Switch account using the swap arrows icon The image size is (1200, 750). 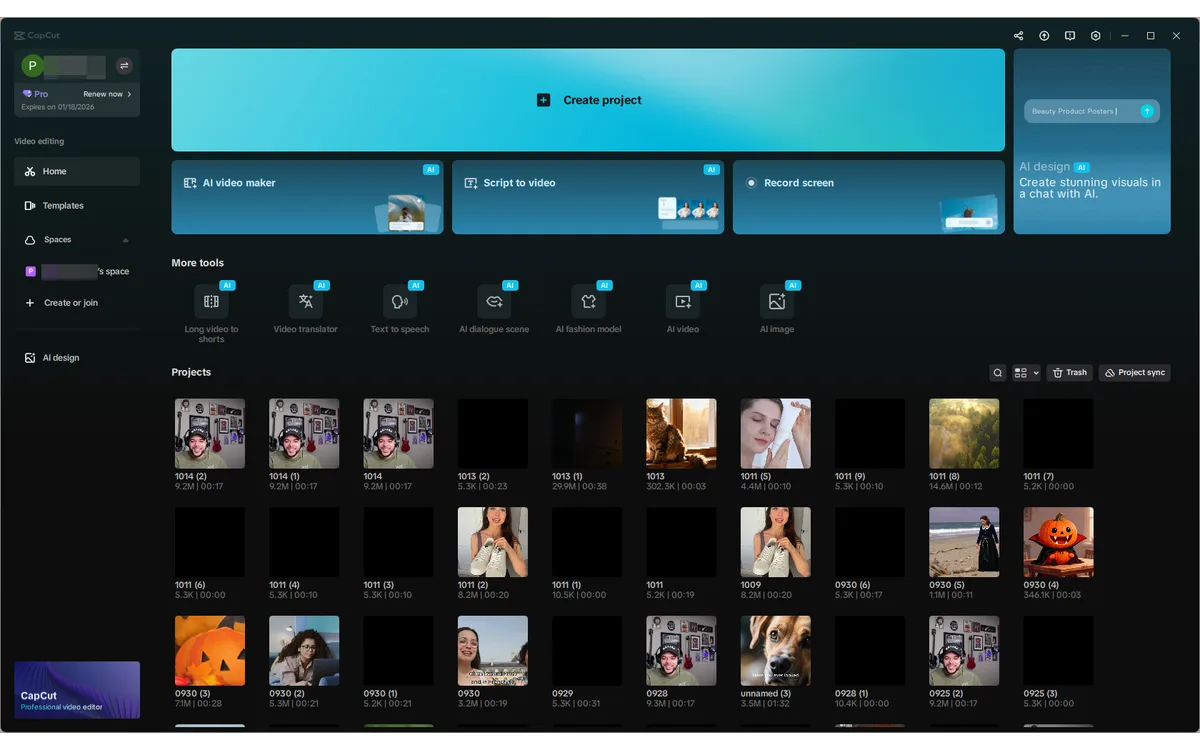point(124,66)
